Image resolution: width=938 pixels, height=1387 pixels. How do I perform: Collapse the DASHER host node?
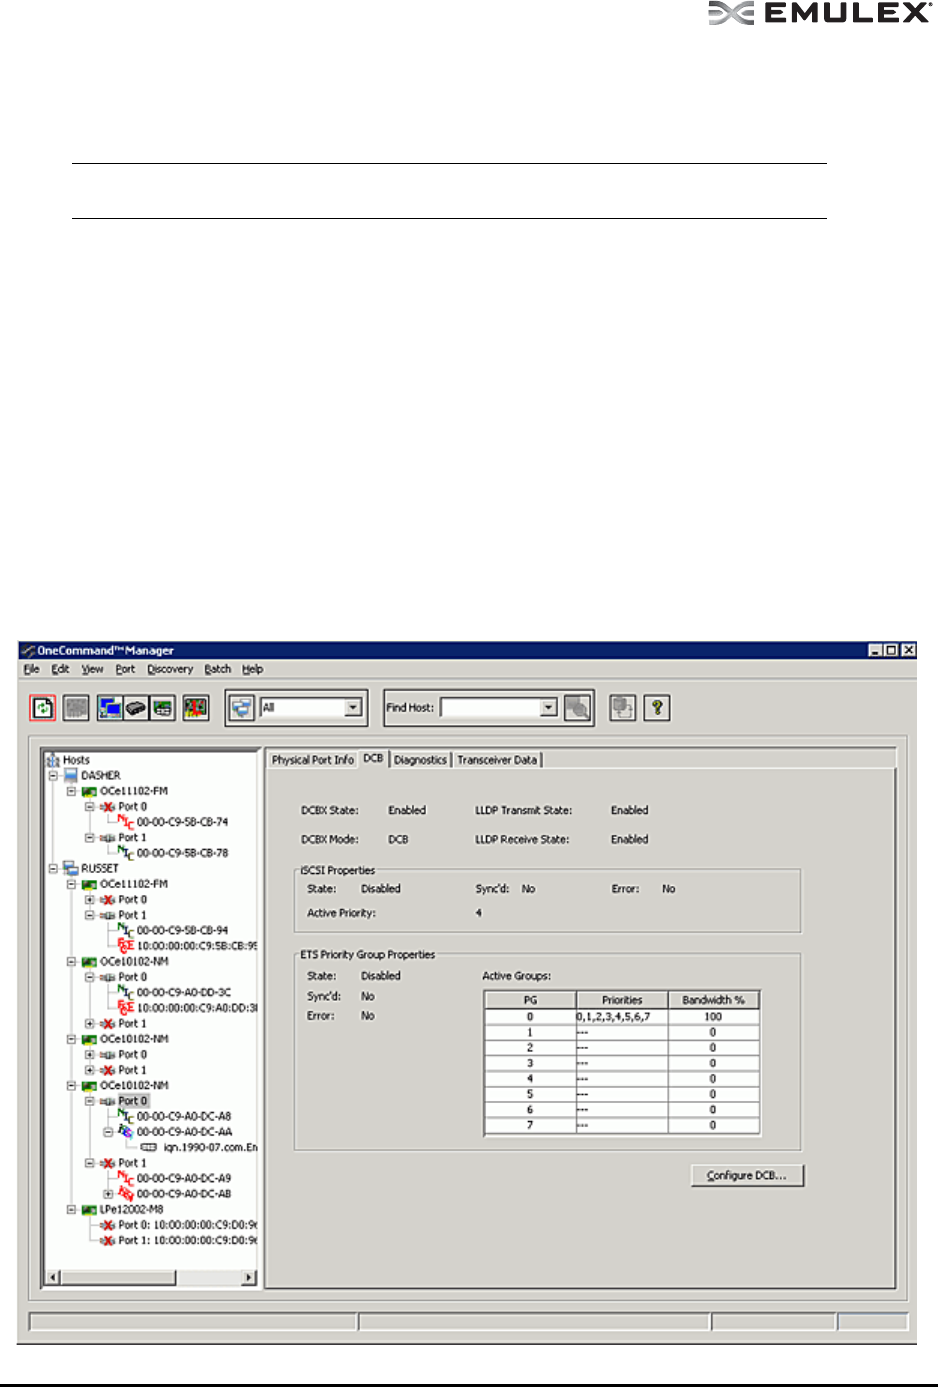[x=53, y=775]
